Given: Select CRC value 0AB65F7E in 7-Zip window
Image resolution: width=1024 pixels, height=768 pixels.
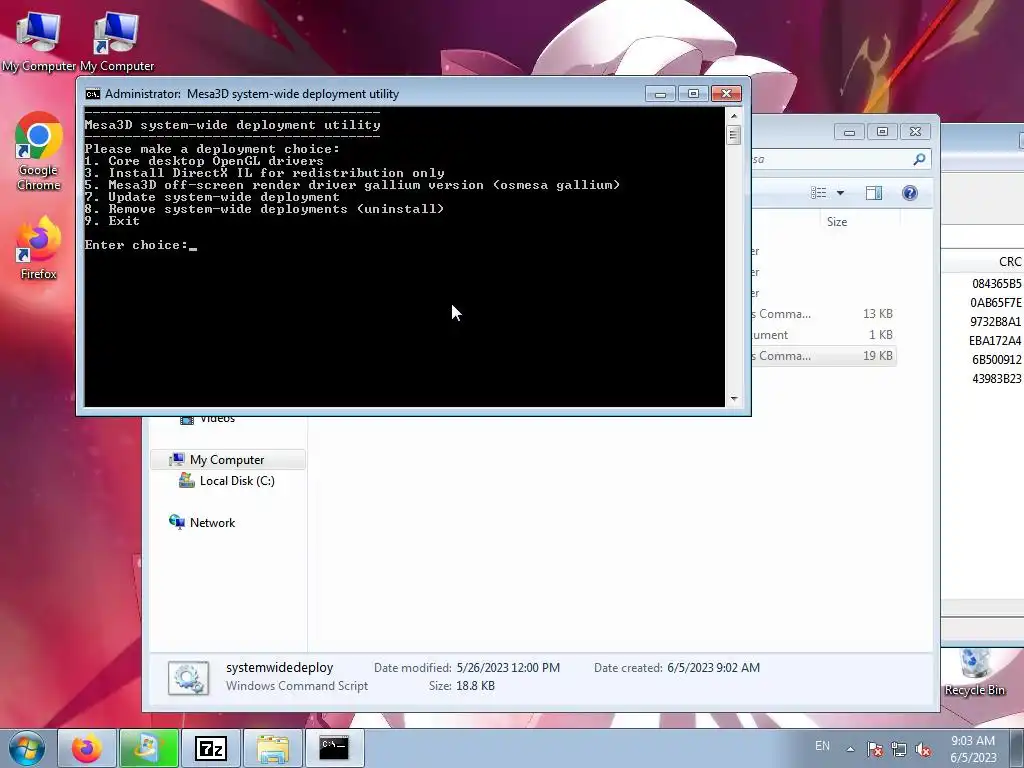Looking at the screenshot, I should (x=995, y=302).
